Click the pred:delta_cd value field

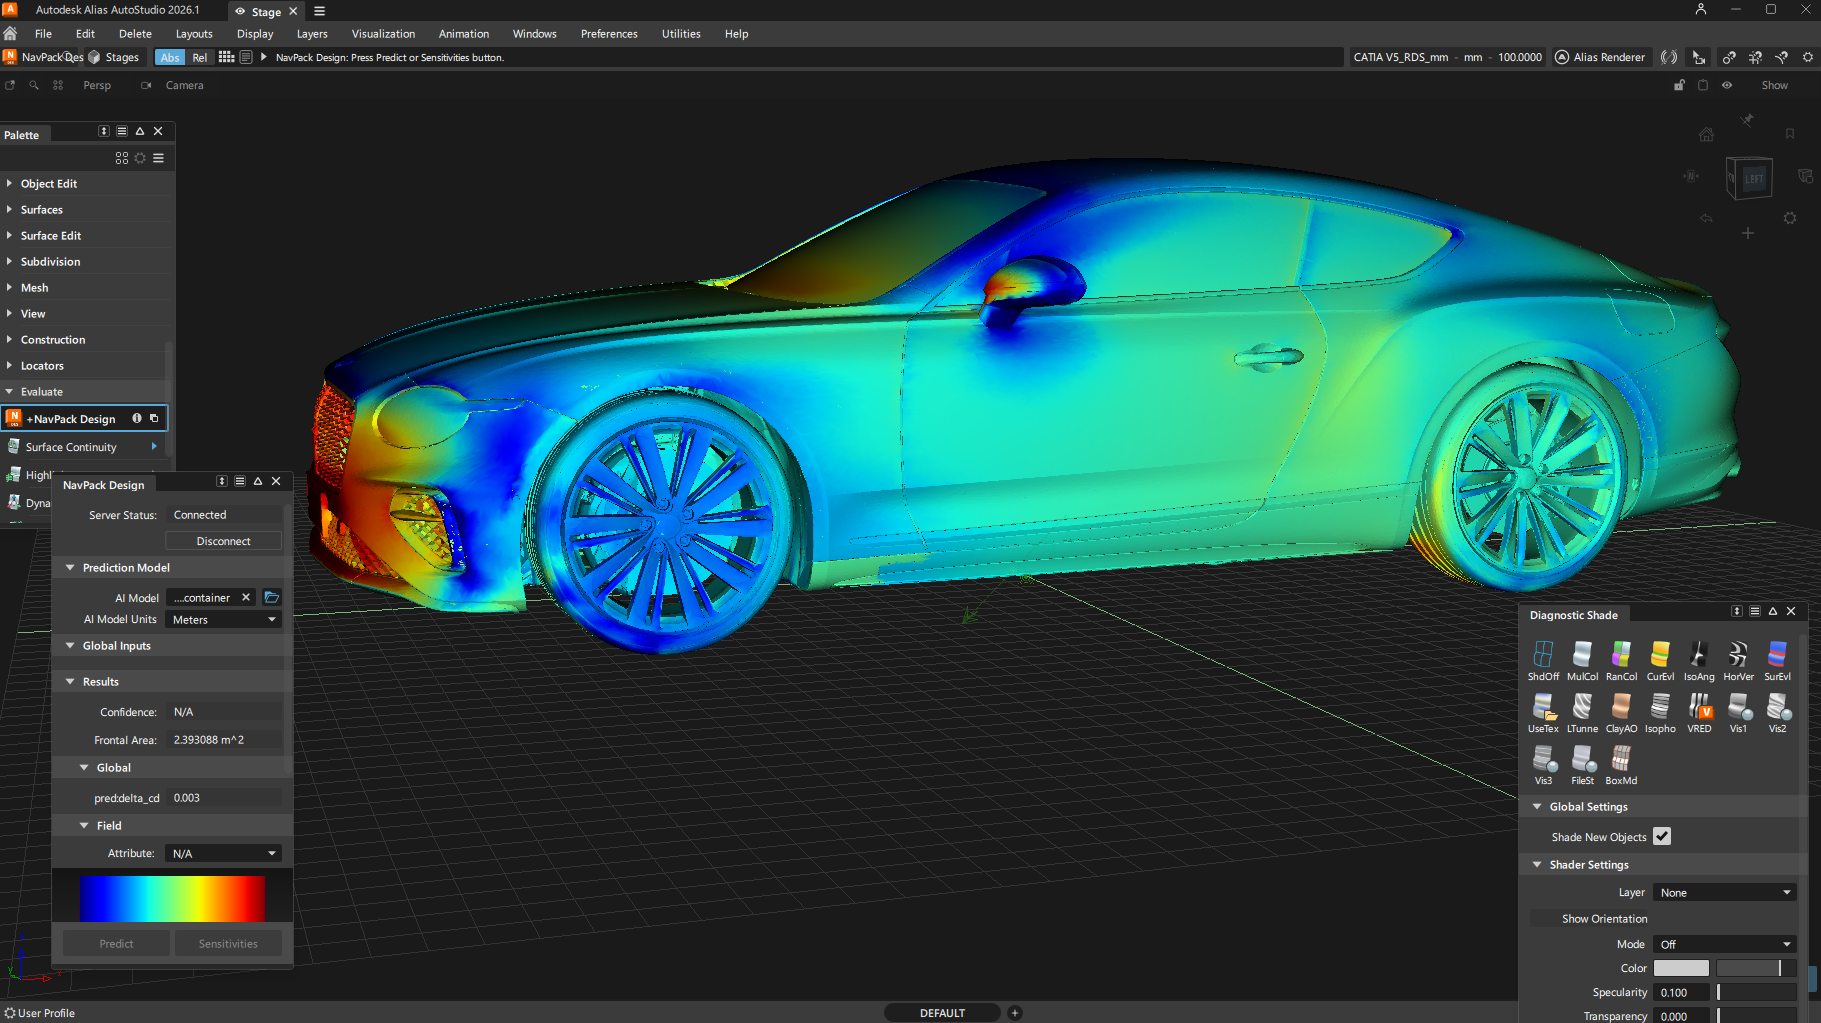(224, 798)
